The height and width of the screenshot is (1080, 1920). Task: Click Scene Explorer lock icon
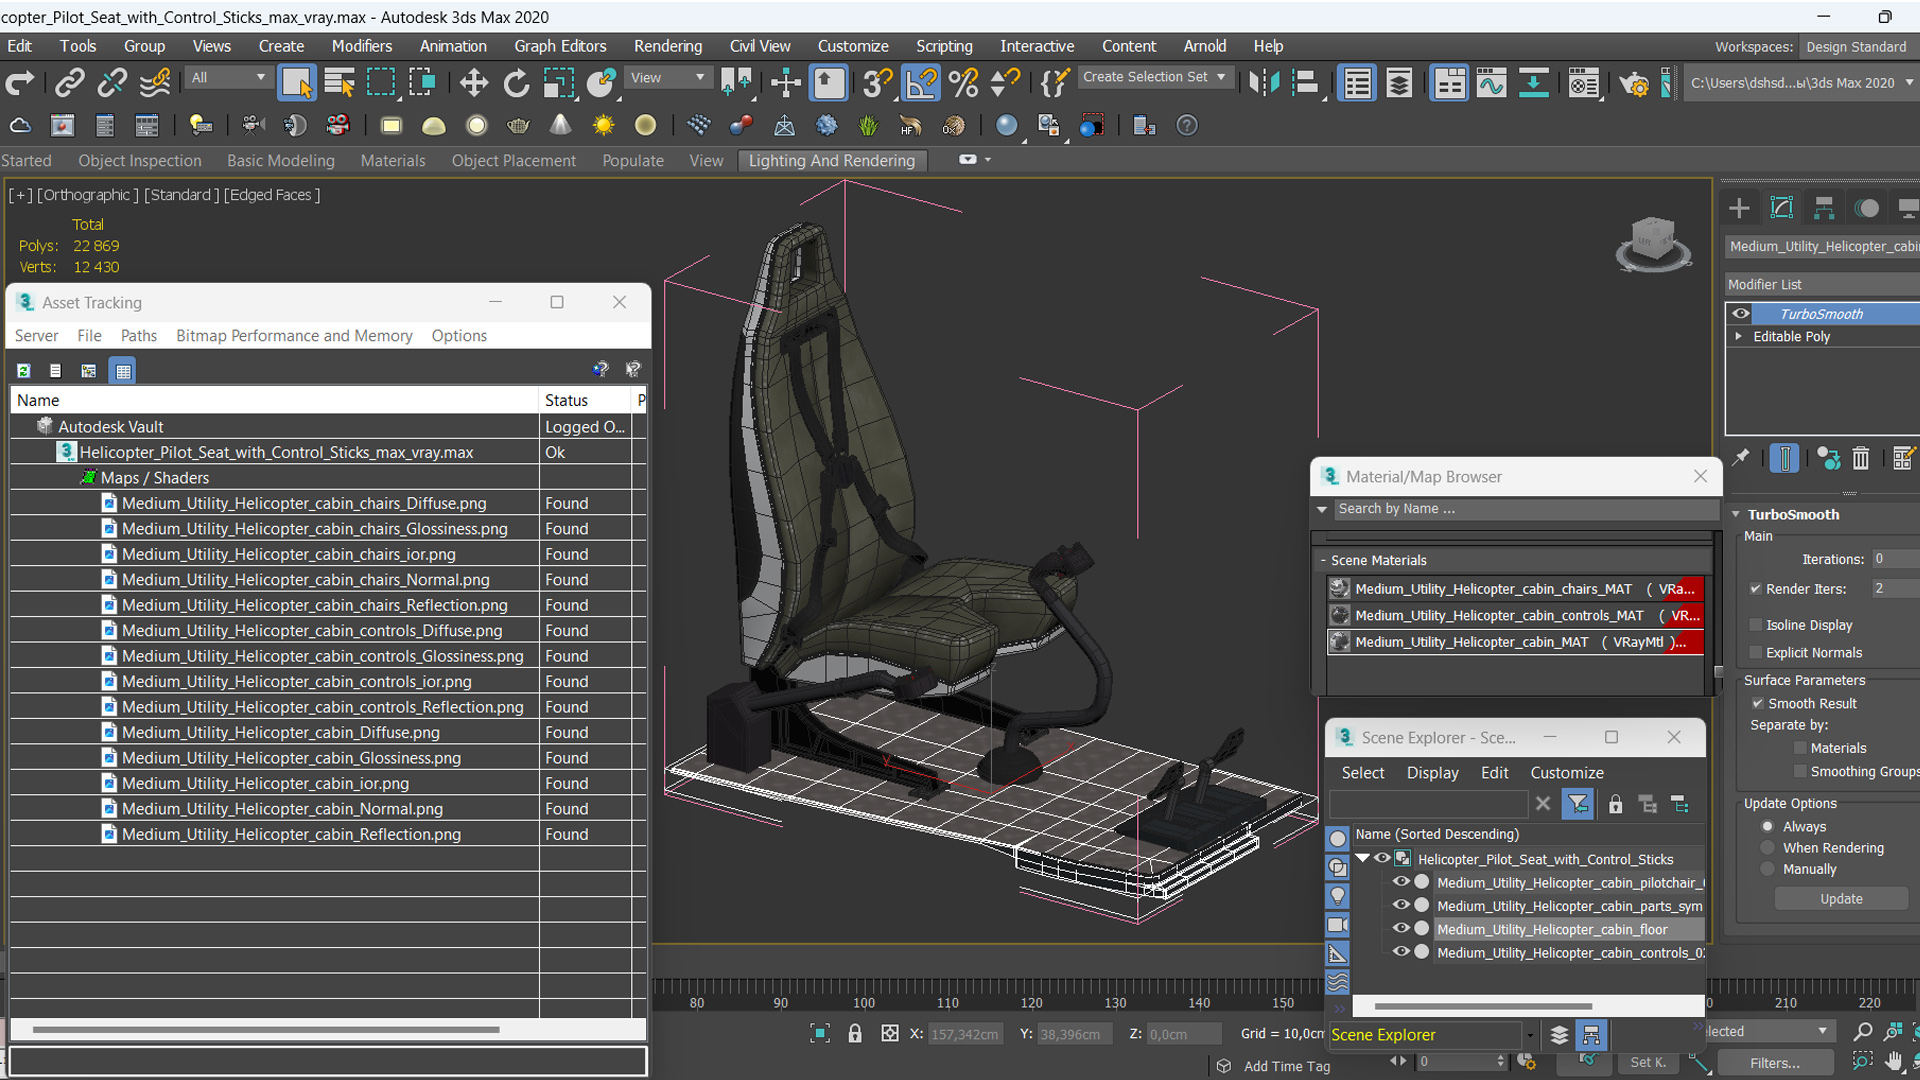click(1615, 804)
